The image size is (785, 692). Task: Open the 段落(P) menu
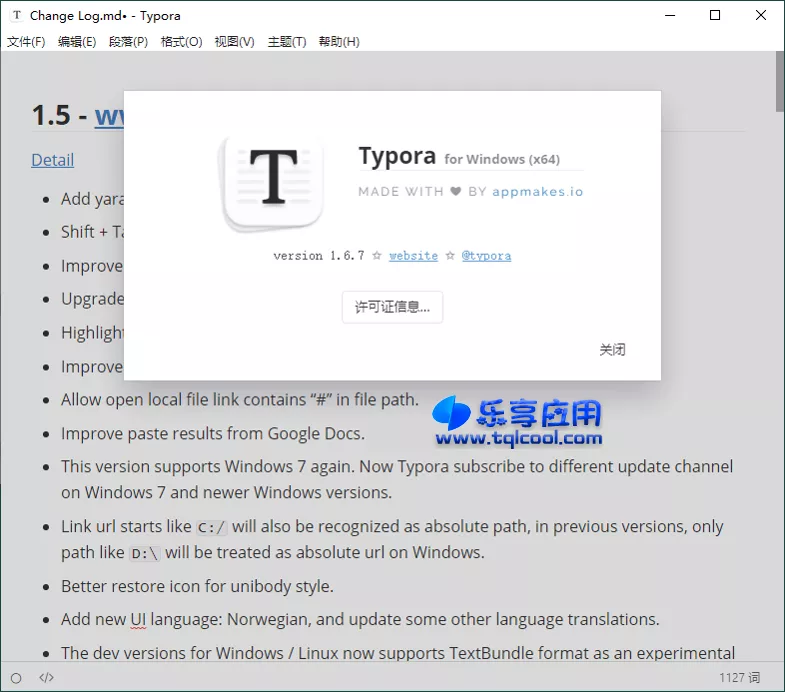click(x=128, y=42)
